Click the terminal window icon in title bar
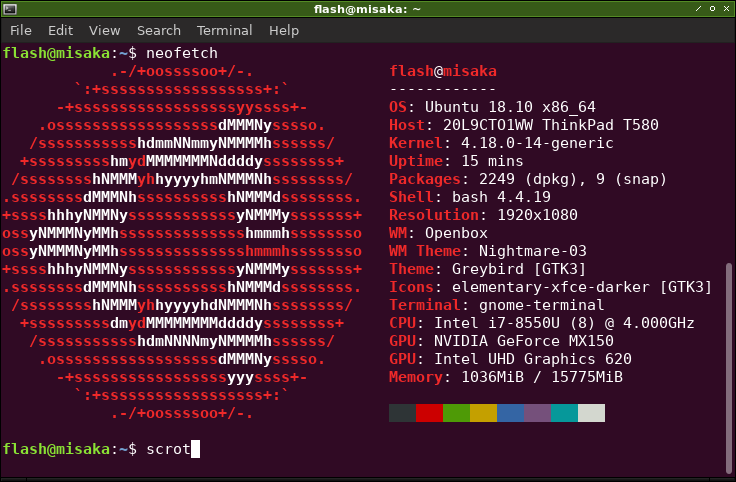 [x=10, y=8]
